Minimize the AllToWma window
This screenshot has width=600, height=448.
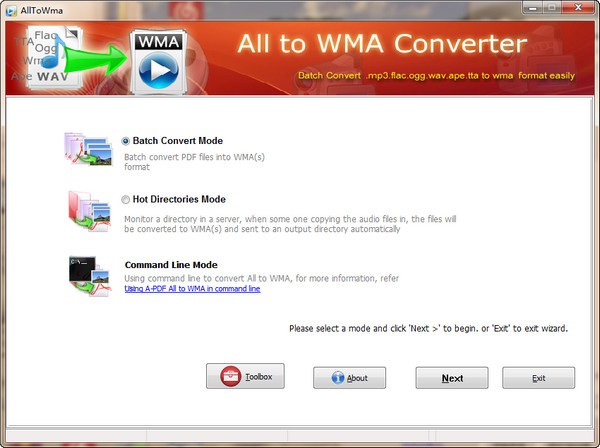point(534,7)
